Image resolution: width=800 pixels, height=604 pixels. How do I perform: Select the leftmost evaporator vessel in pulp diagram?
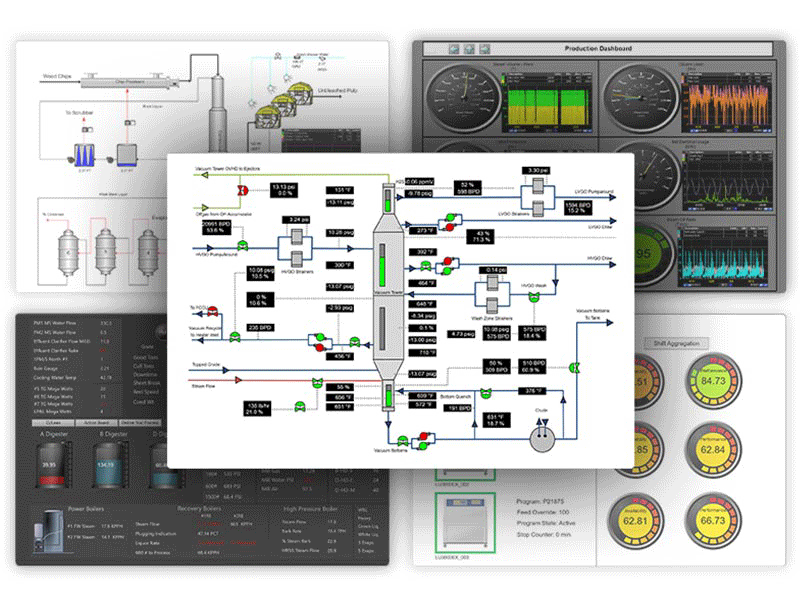(x=68, y=252)
